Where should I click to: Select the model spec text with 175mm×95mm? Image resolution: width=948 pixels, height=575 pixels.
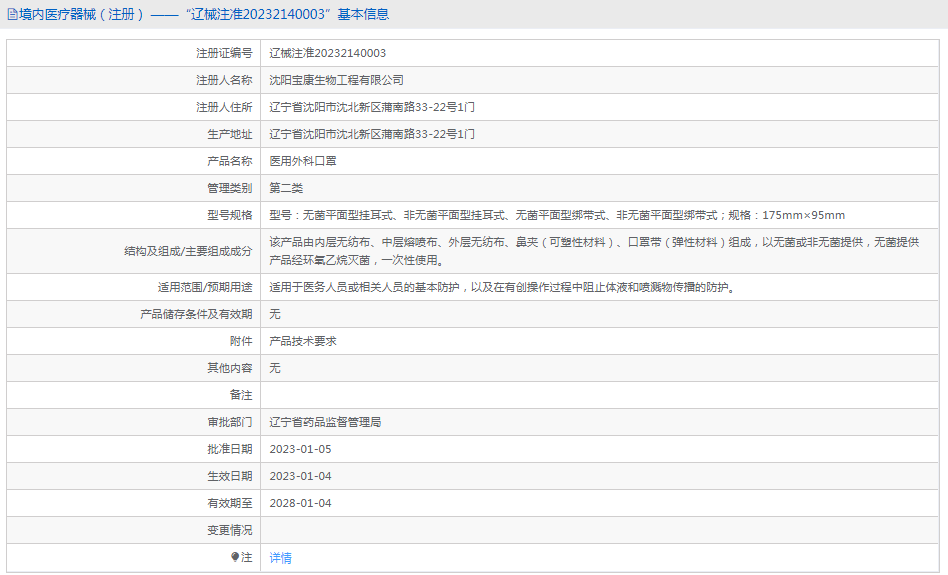557,215
